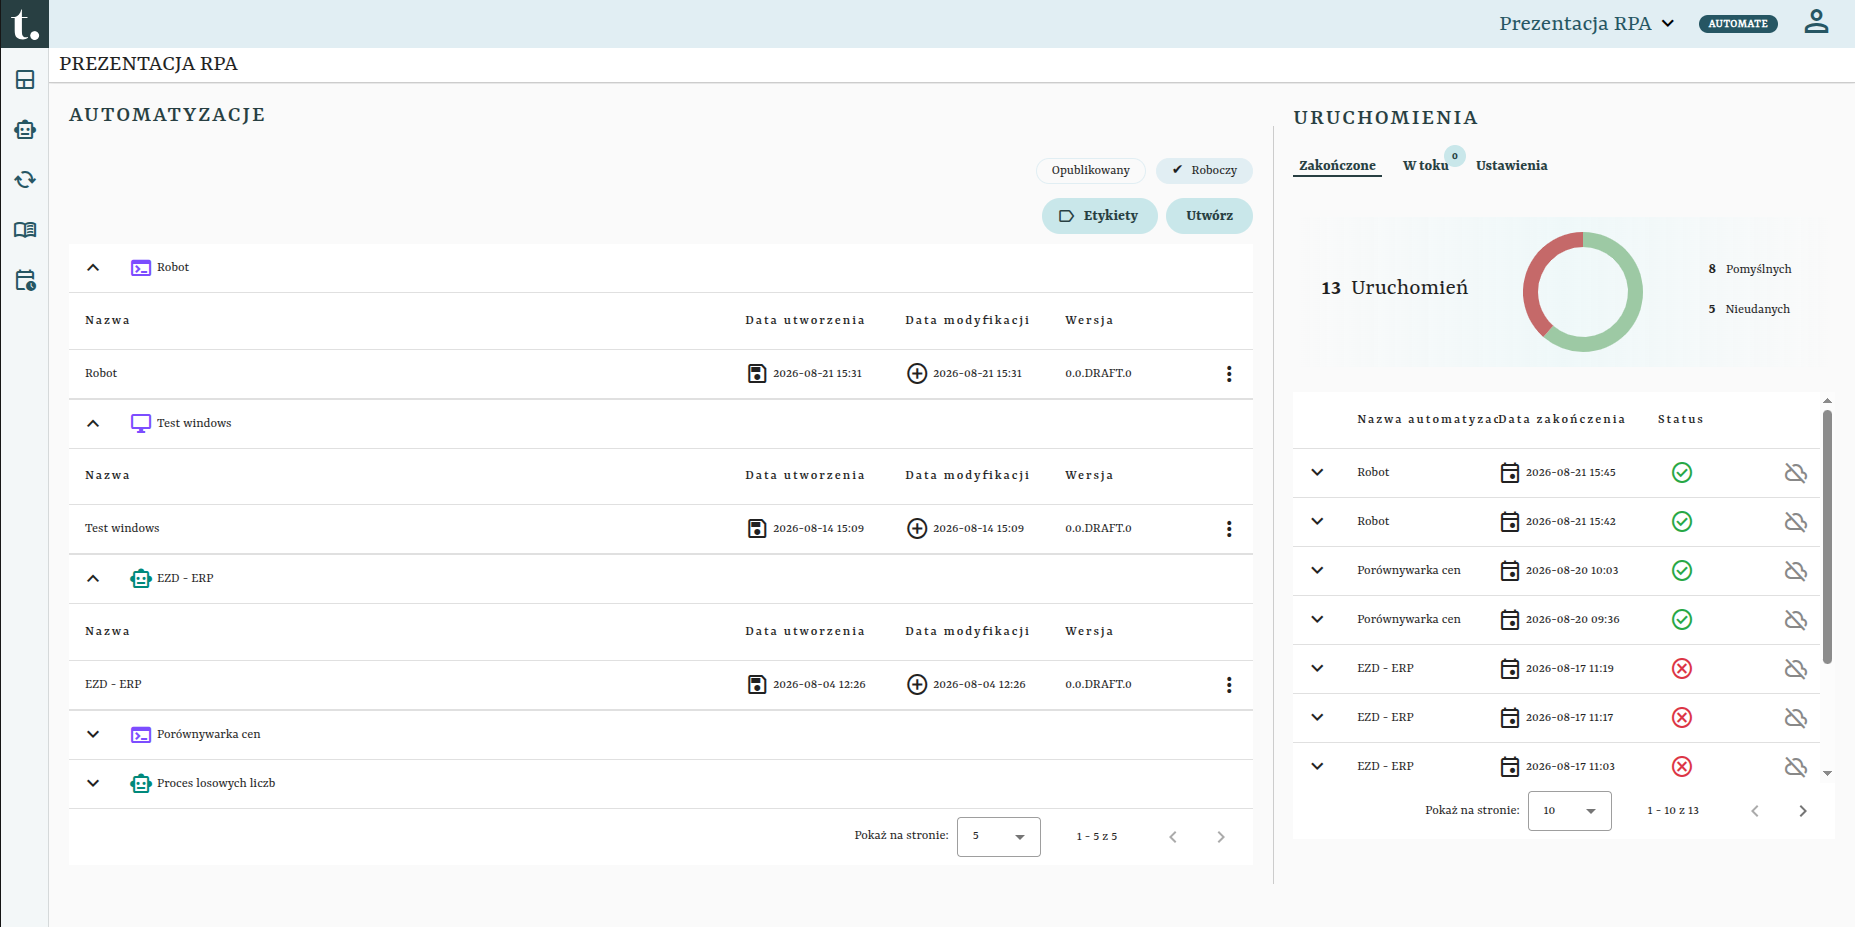Toggle the Roboczy filter chip
The height and width of the screenshot is (927, 1855).
coord(1204,171)
